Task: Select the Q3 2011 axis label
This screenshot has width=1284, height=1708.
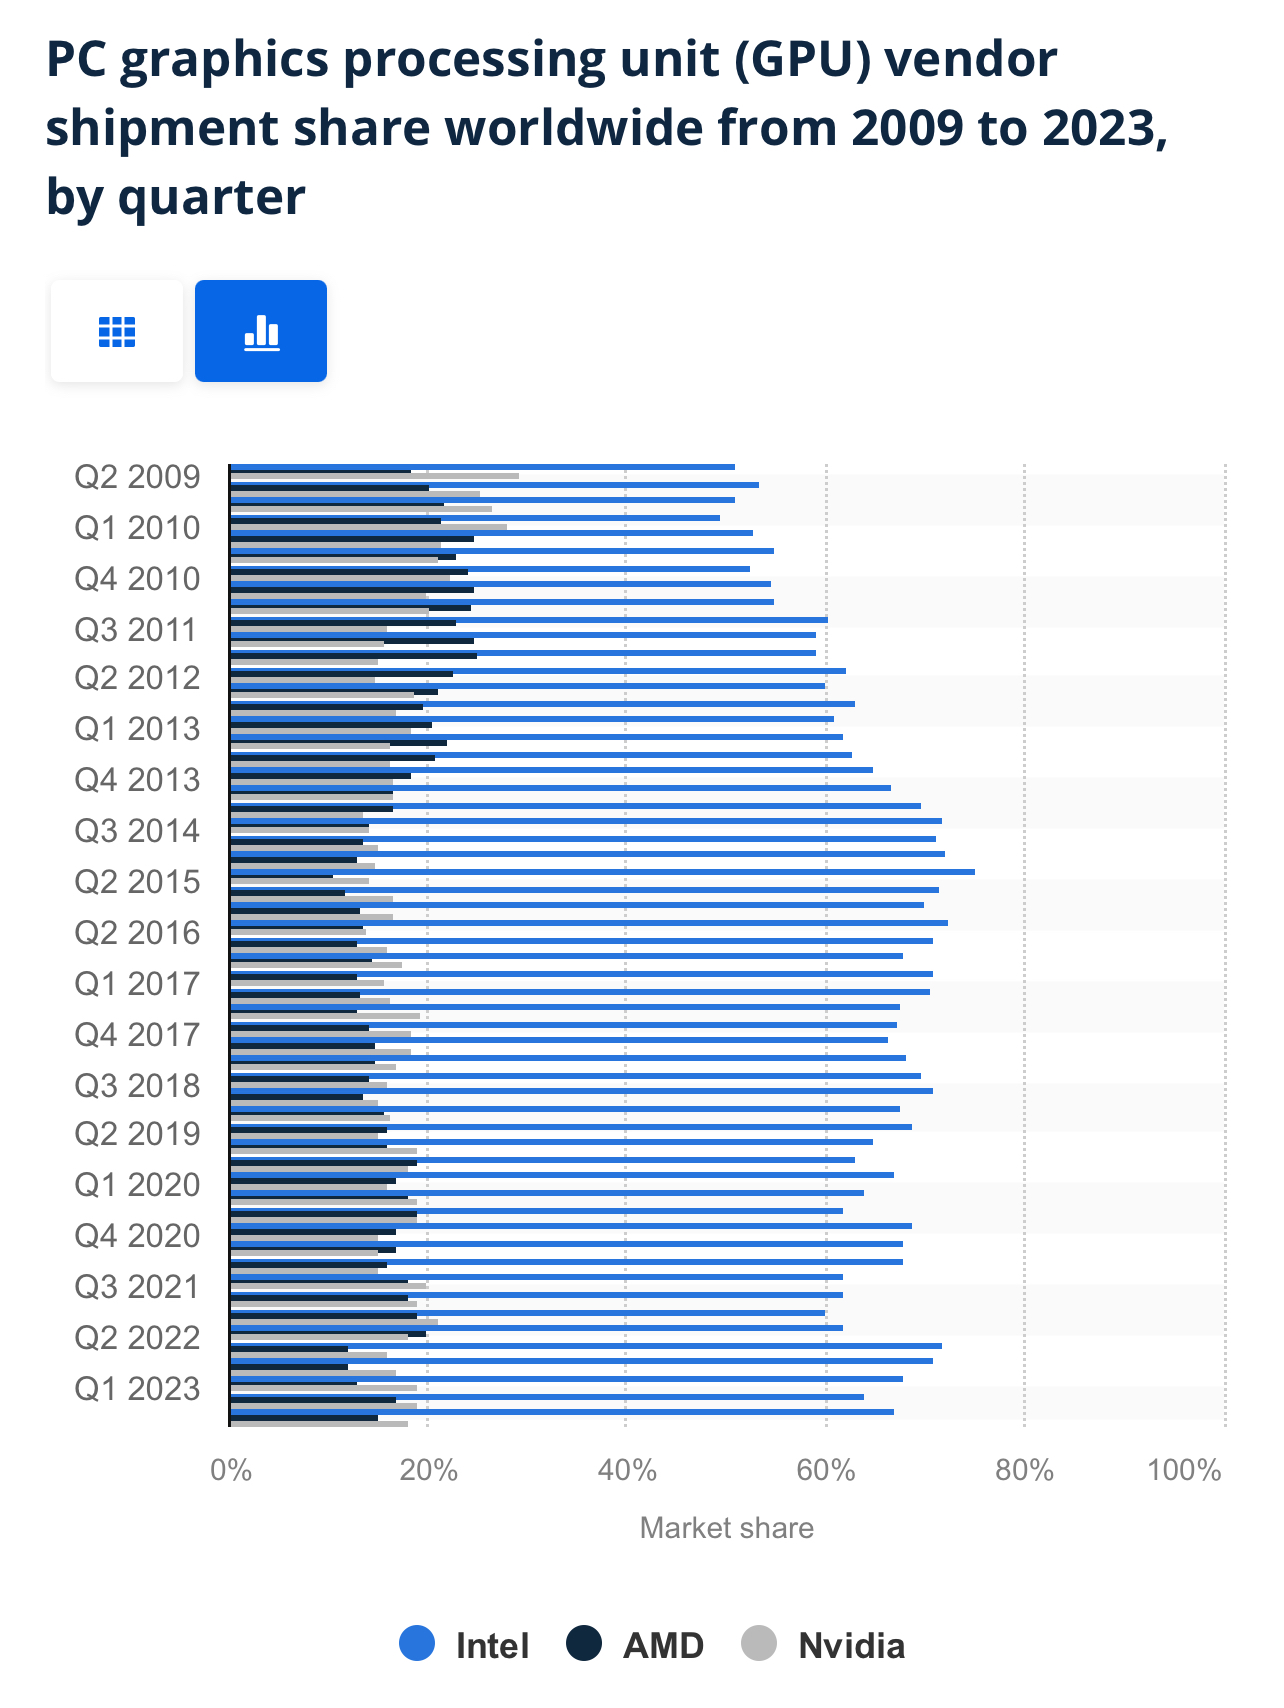Action: click(136, 630)
